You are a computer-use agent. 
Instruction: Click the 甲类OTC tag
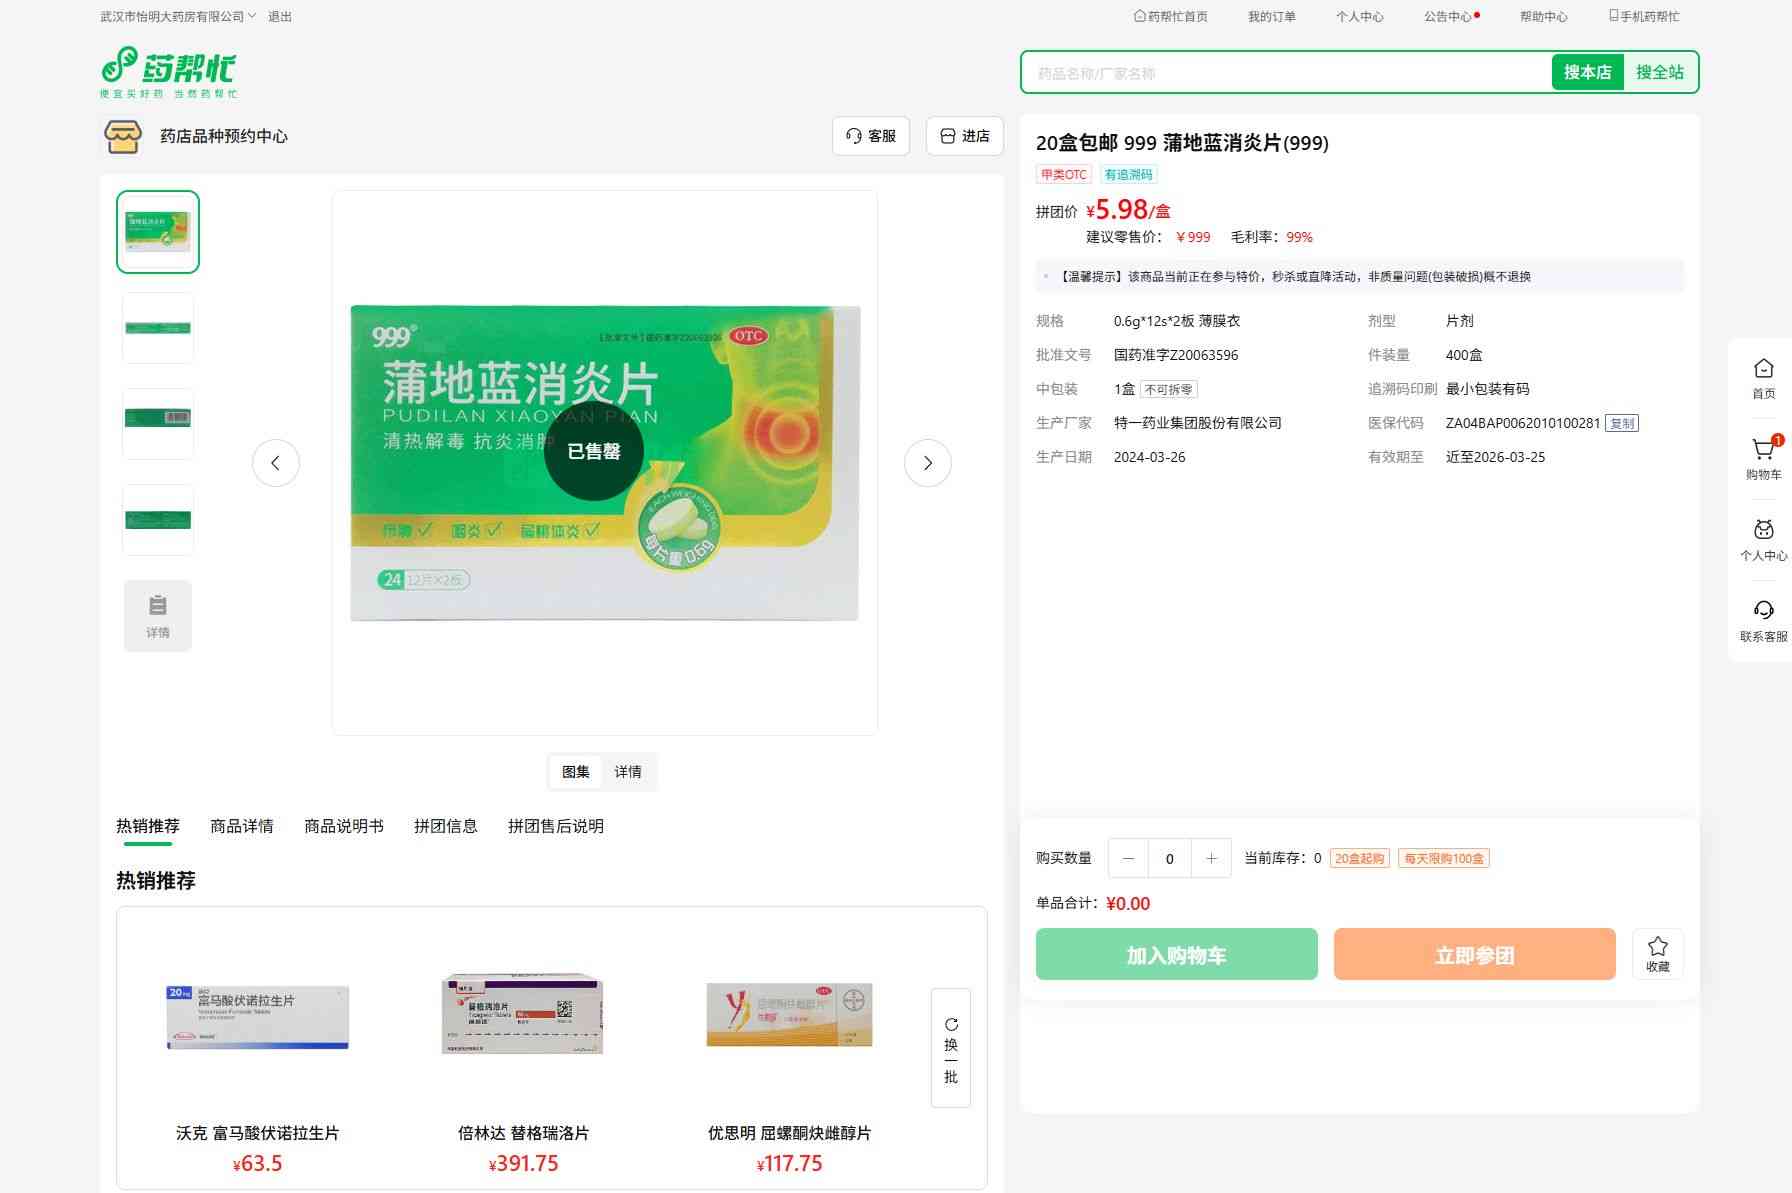pyautogui.click(x=1064, y=174)
